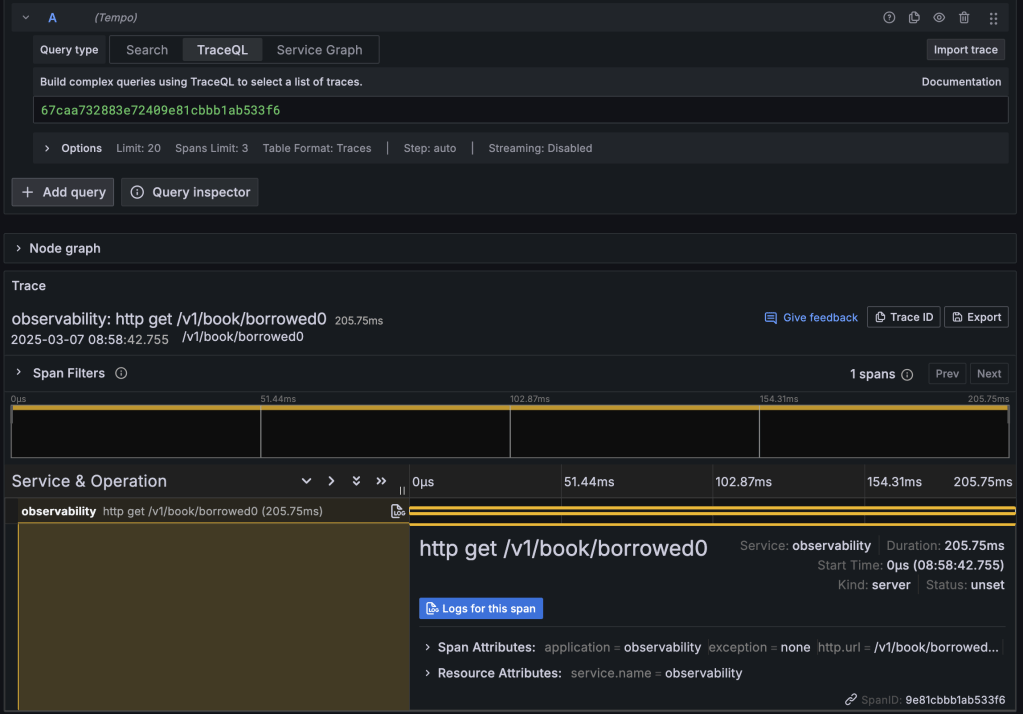Click the info icon beside Span Filters

click(121, 373)
